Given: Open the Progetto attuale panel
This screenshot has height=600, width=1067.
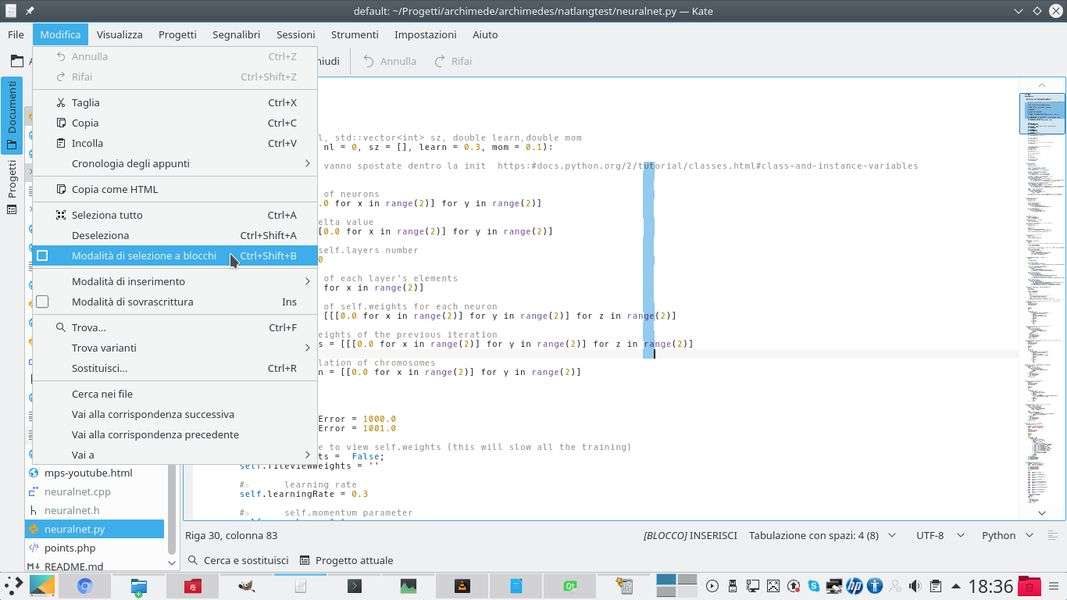Looking at the screenshot, I should [346, 560].
